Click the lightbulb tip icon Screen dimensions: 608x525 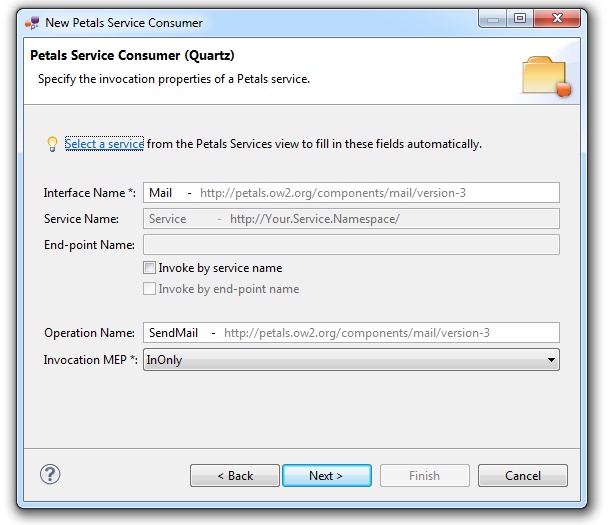[x=52, y=144]
